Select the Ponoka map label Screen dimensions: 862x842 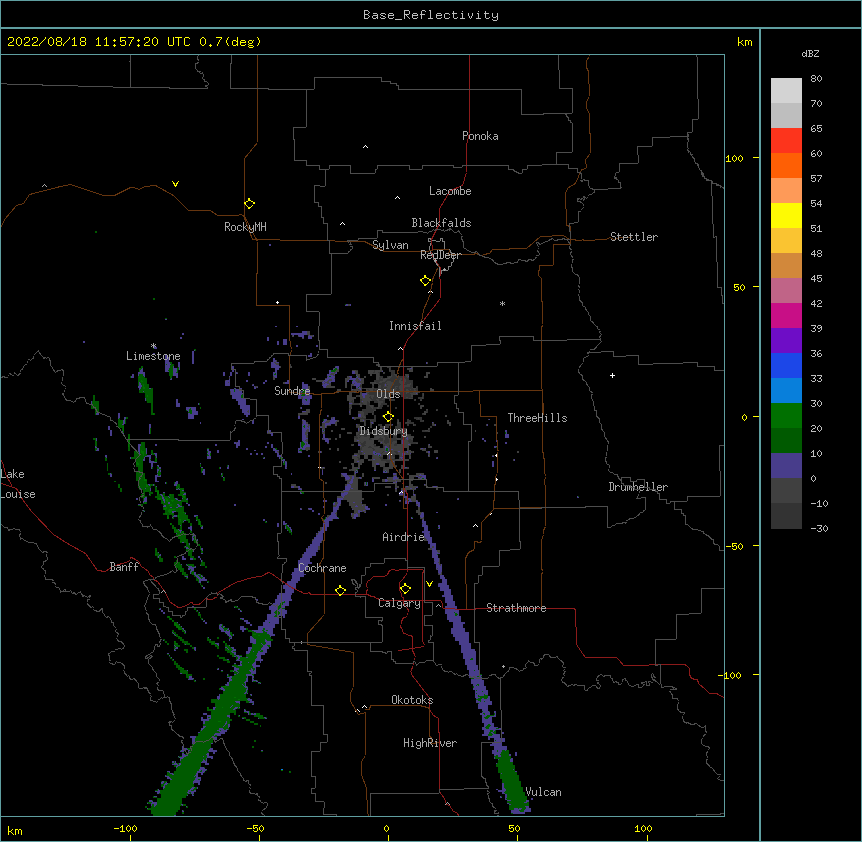click(x=480, y=136)
